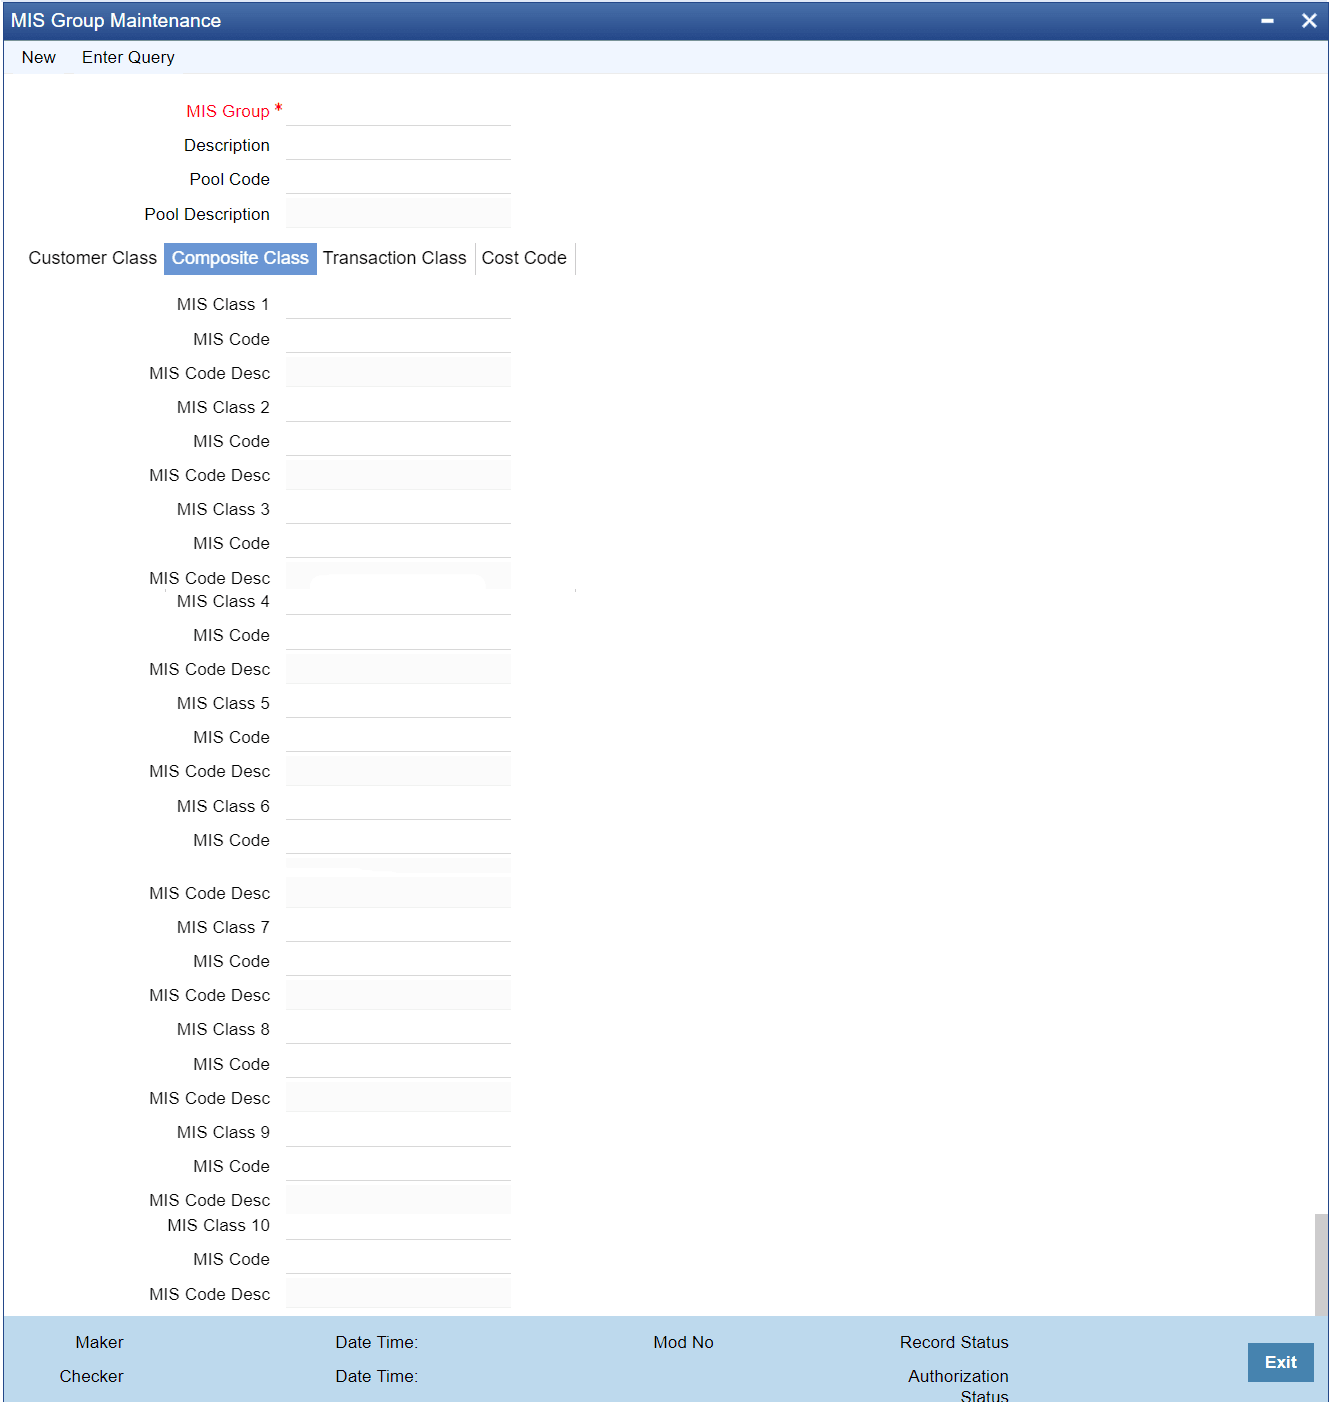Image resolution: width=1334 pixels, height=1402 pixels.
Task: Select the MIS Class 7 field
Action: point(398,927)
